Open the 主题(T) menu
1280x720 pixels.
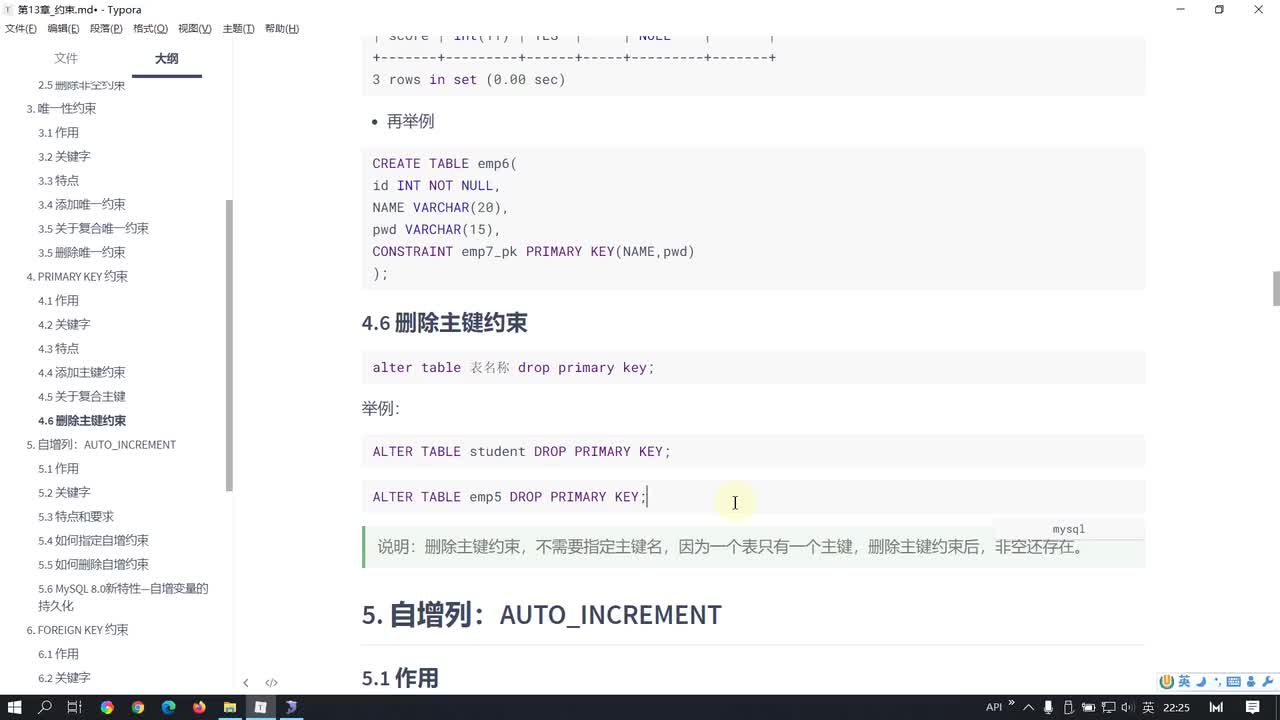238,28
